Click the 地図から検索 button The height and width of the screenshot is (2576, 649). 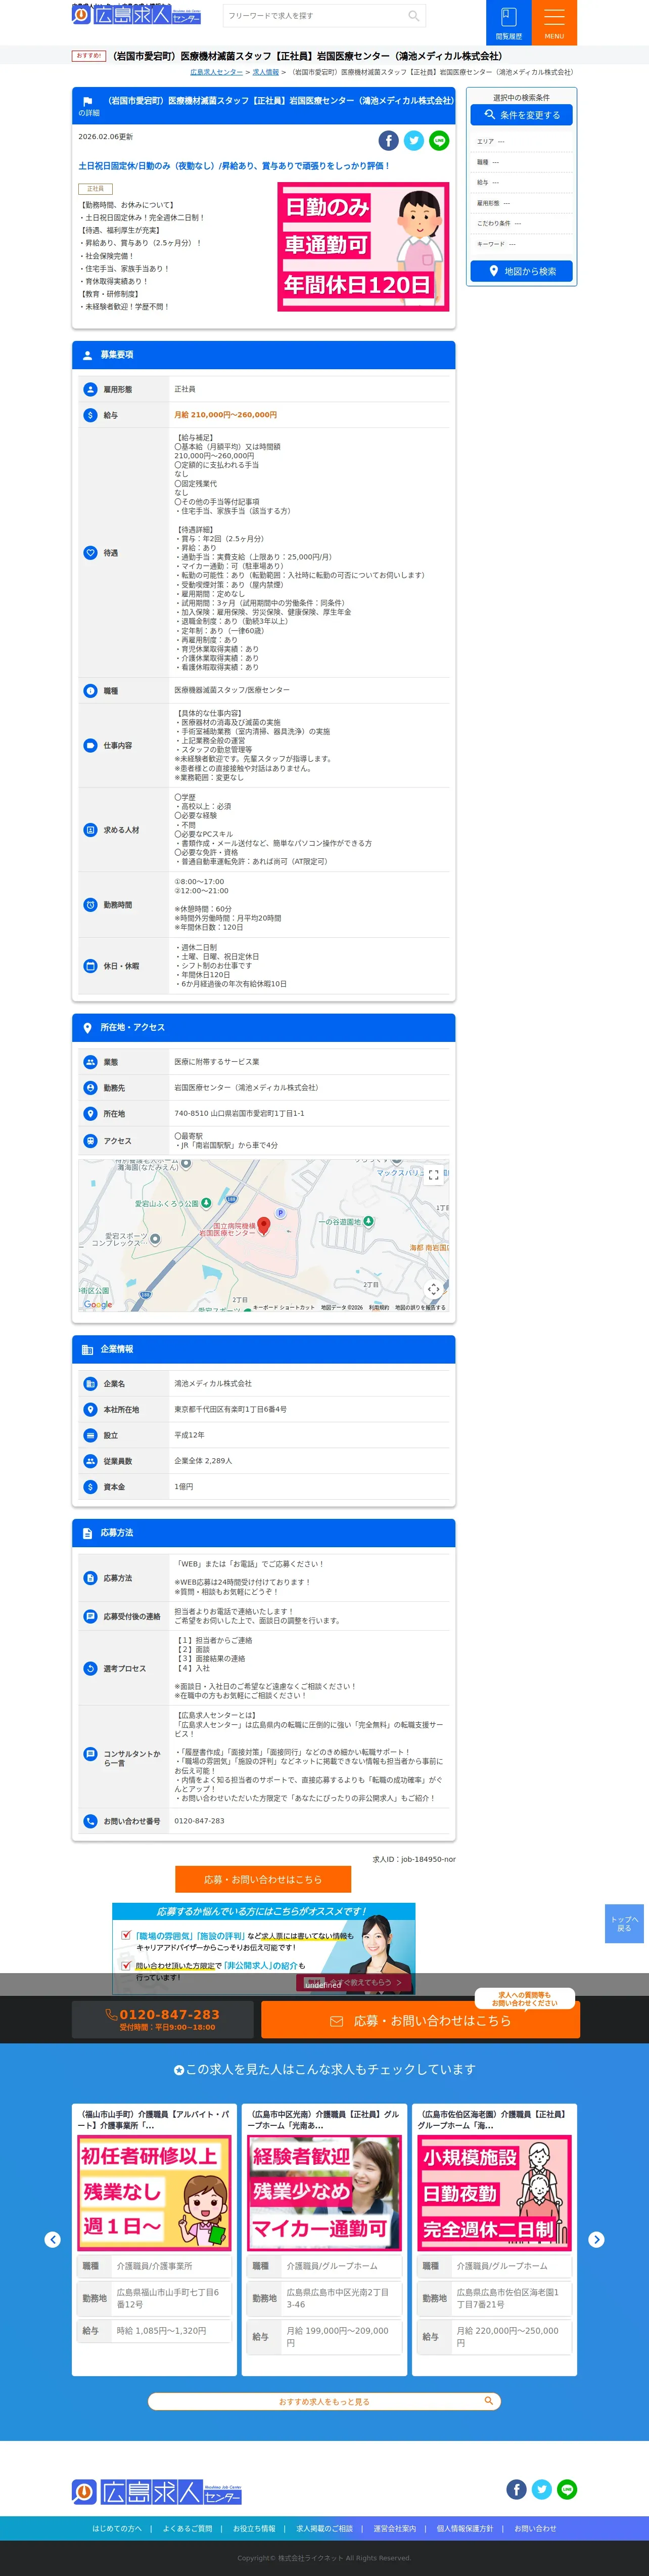(x=521, y=271)
